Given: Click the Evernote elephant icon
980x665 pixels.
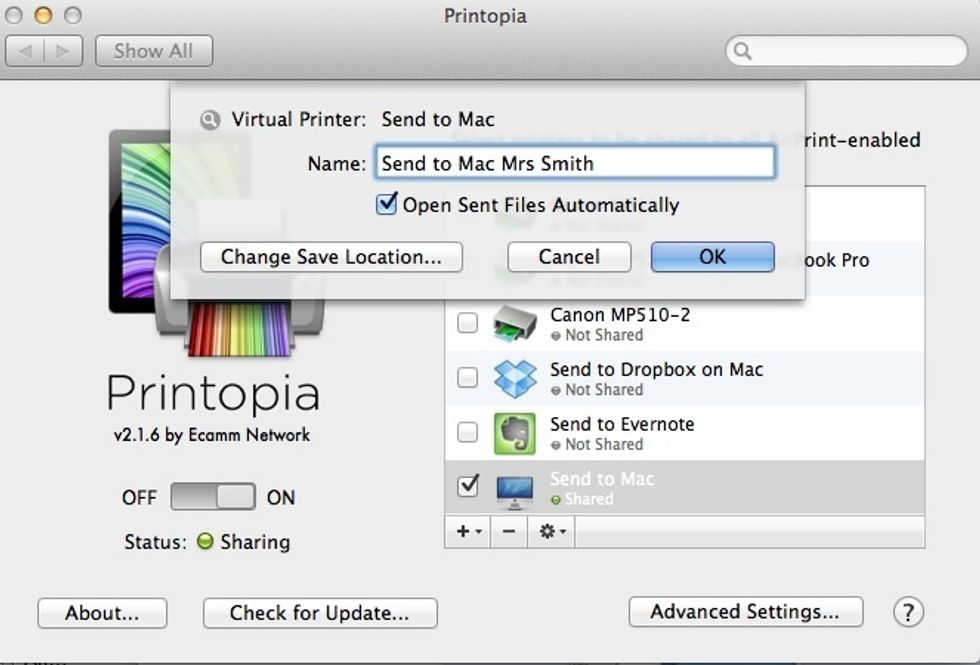Looking at the screenshot, I should tap(515, 432).
